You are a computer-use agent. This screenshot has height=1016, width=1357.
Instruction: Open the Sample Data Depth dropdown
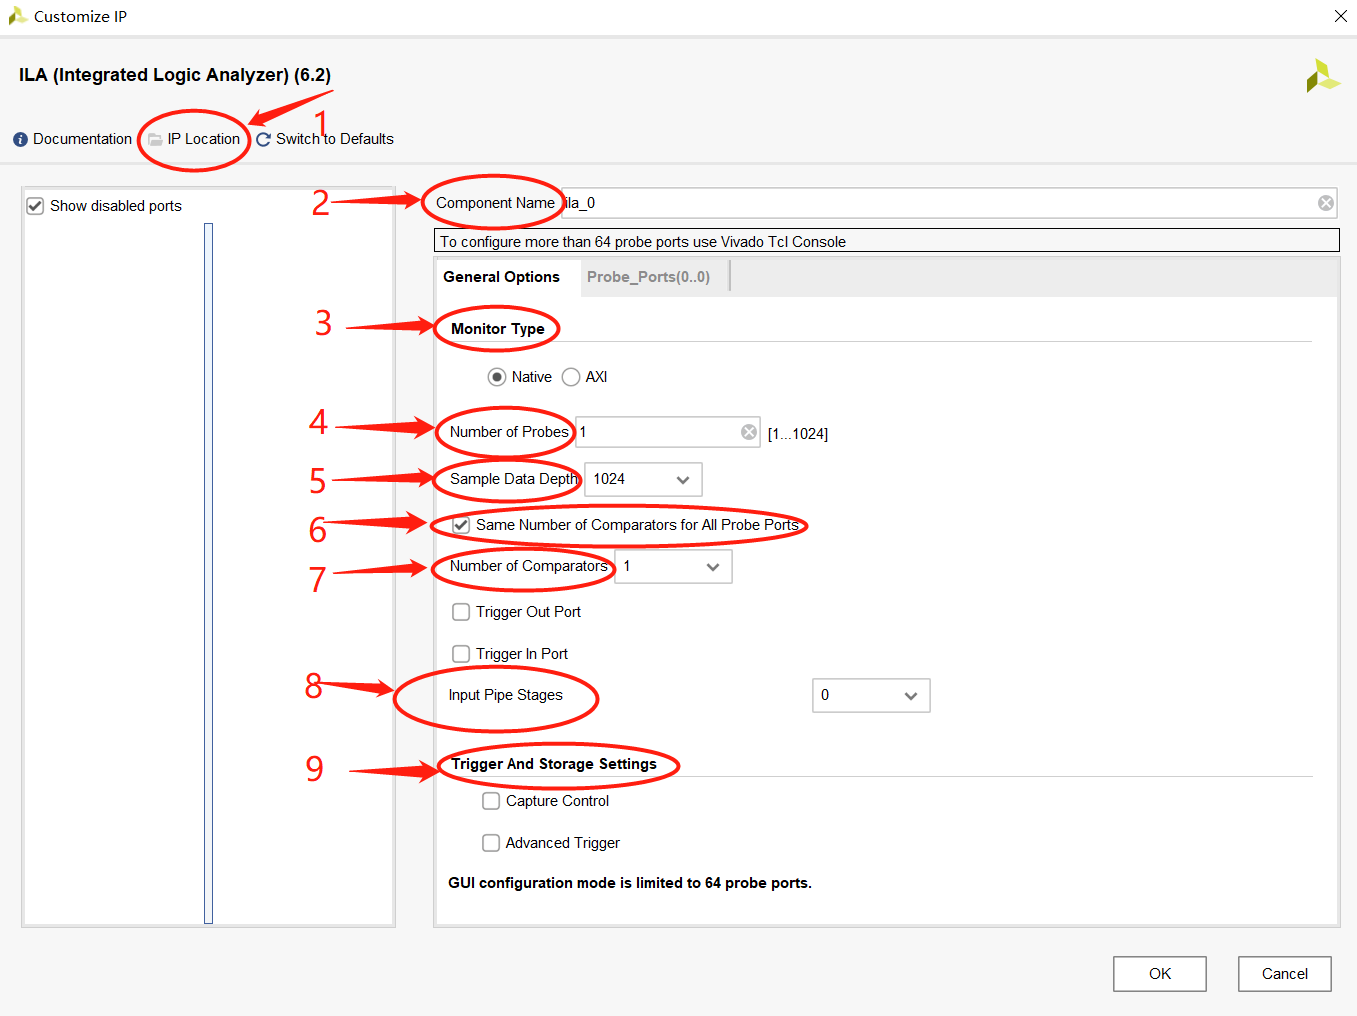pyautogui.click(x=643, y=479)
